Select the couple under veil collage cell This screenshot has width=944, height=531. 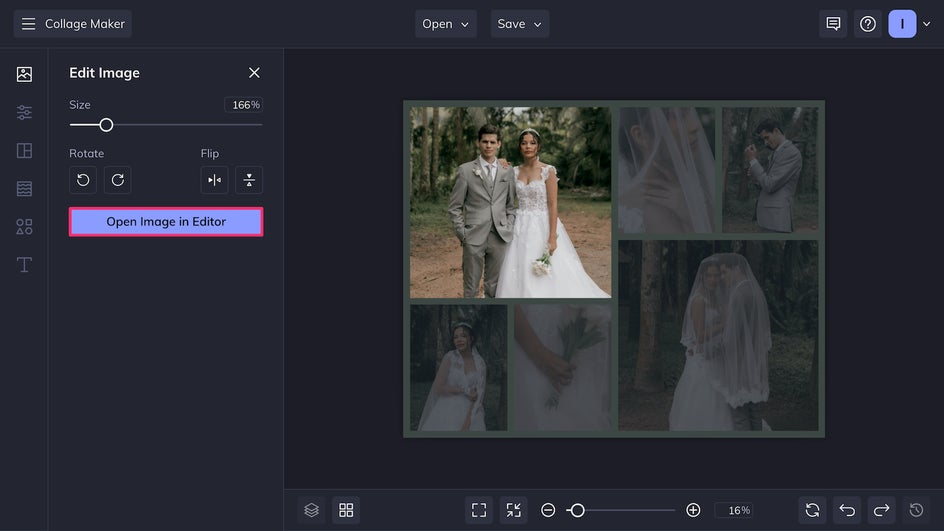[718, 335]
